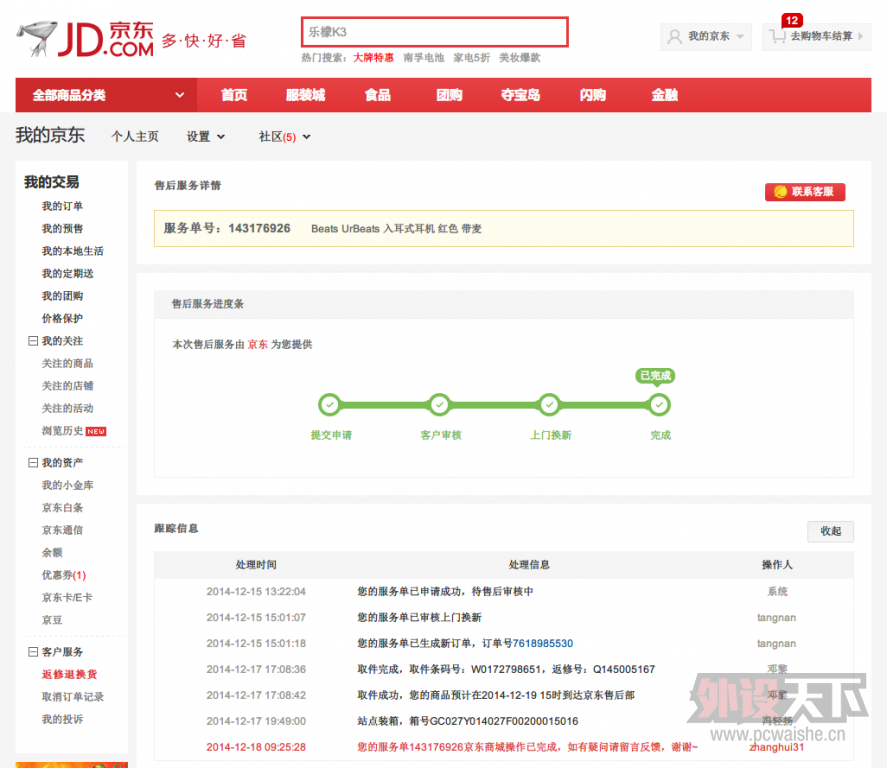
Task: Open 去购物车结算 cart checkout
Action: pos(817,37)
